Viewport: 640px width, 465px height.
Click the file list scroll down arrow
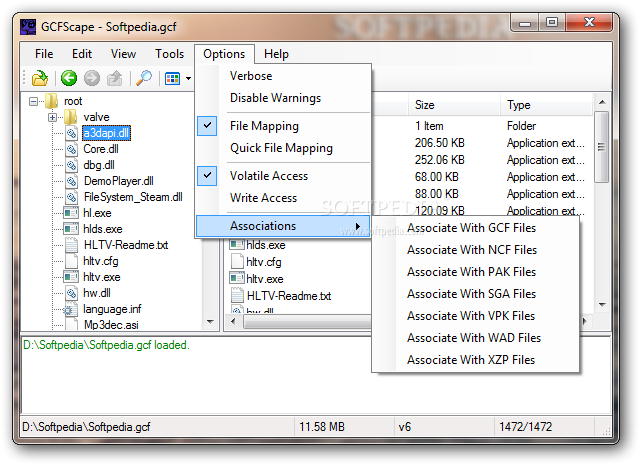(x=602, y=305)
